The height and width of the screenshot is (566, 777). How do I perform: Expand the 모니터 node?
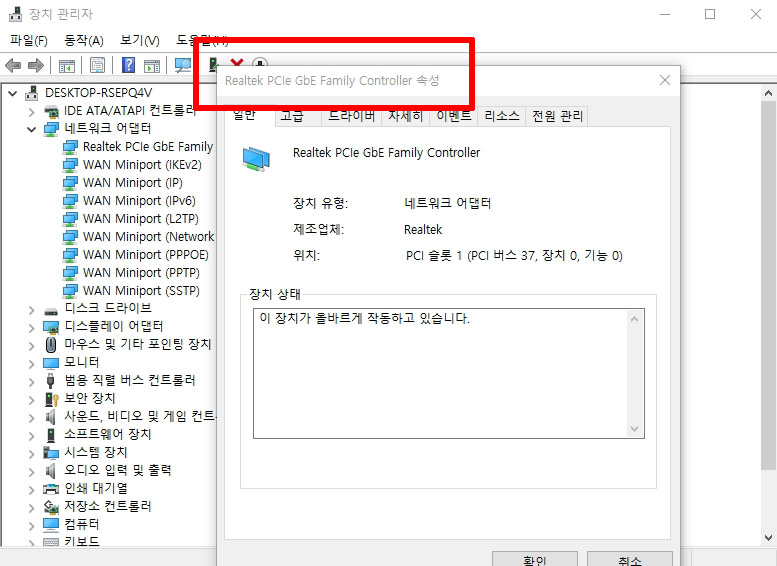click(x=32, y=364)
